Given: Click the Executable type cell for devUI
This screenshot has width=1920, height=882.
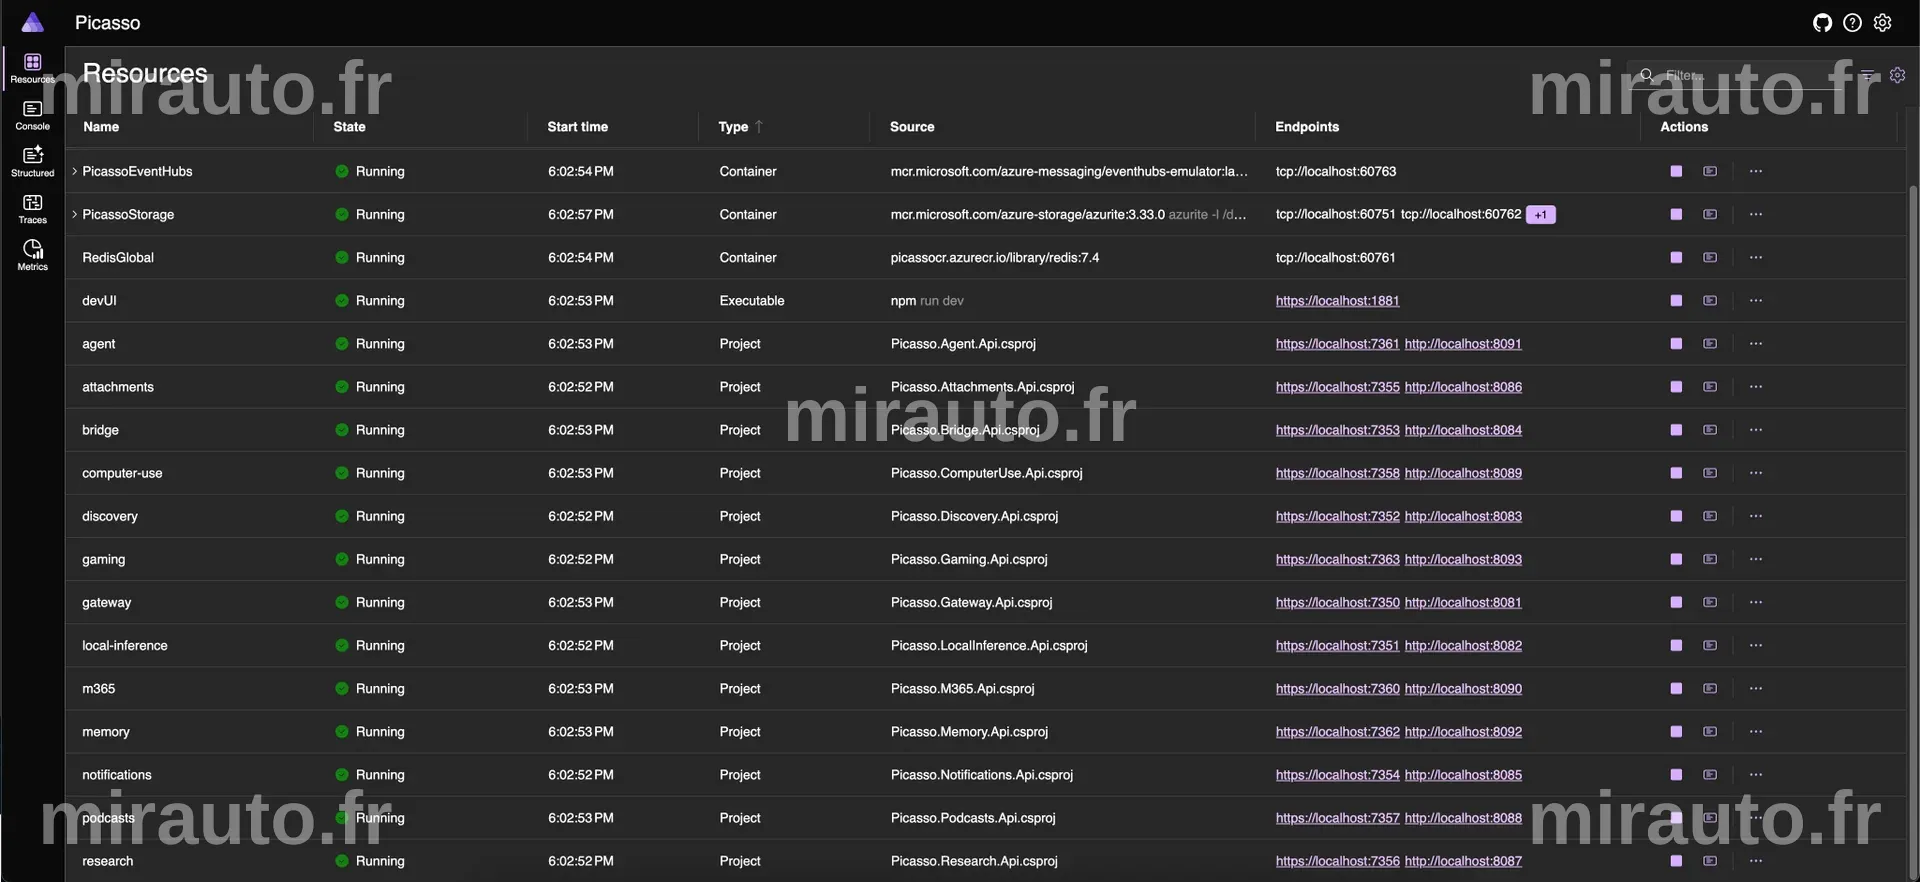Looking at the screenshot, I should point(752,300).
